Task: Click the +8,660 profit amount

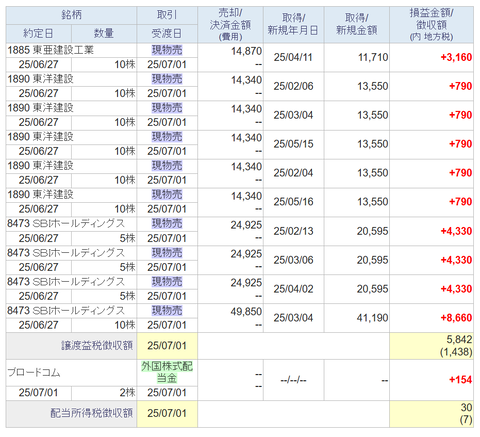Action: (456, 318)
